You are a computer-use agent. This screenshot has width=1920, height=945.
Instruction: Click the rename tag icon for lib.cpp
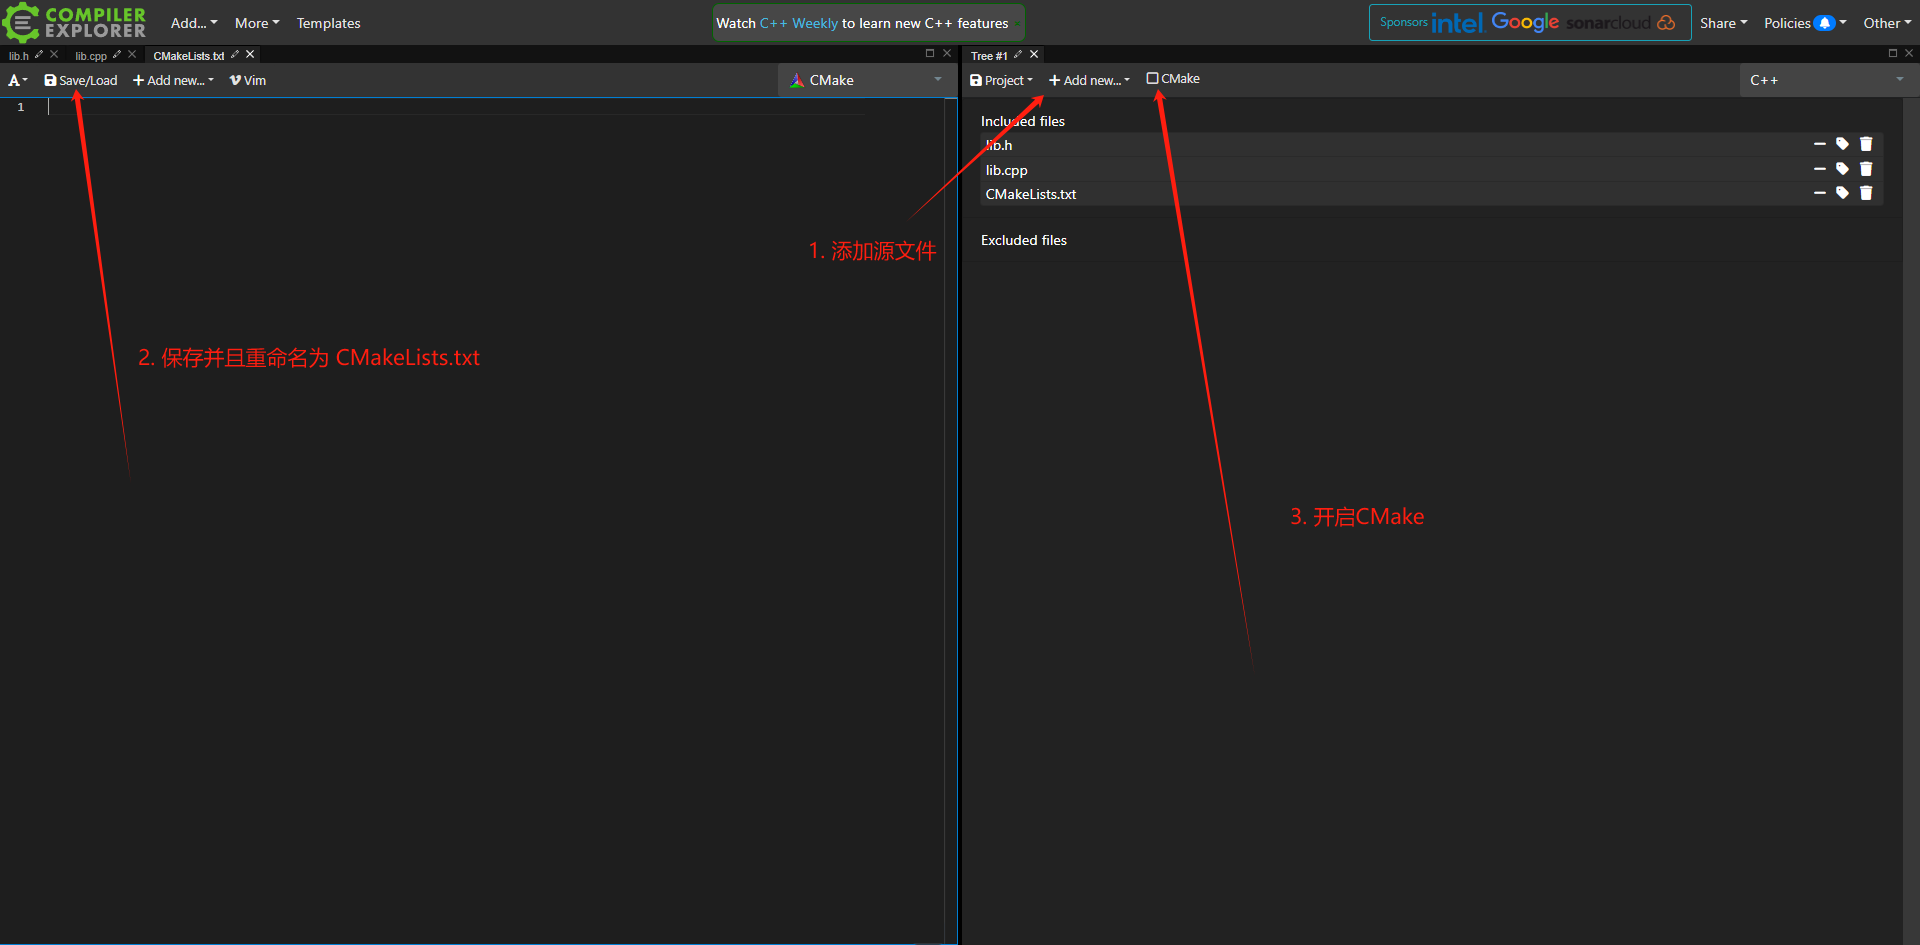1842,169
